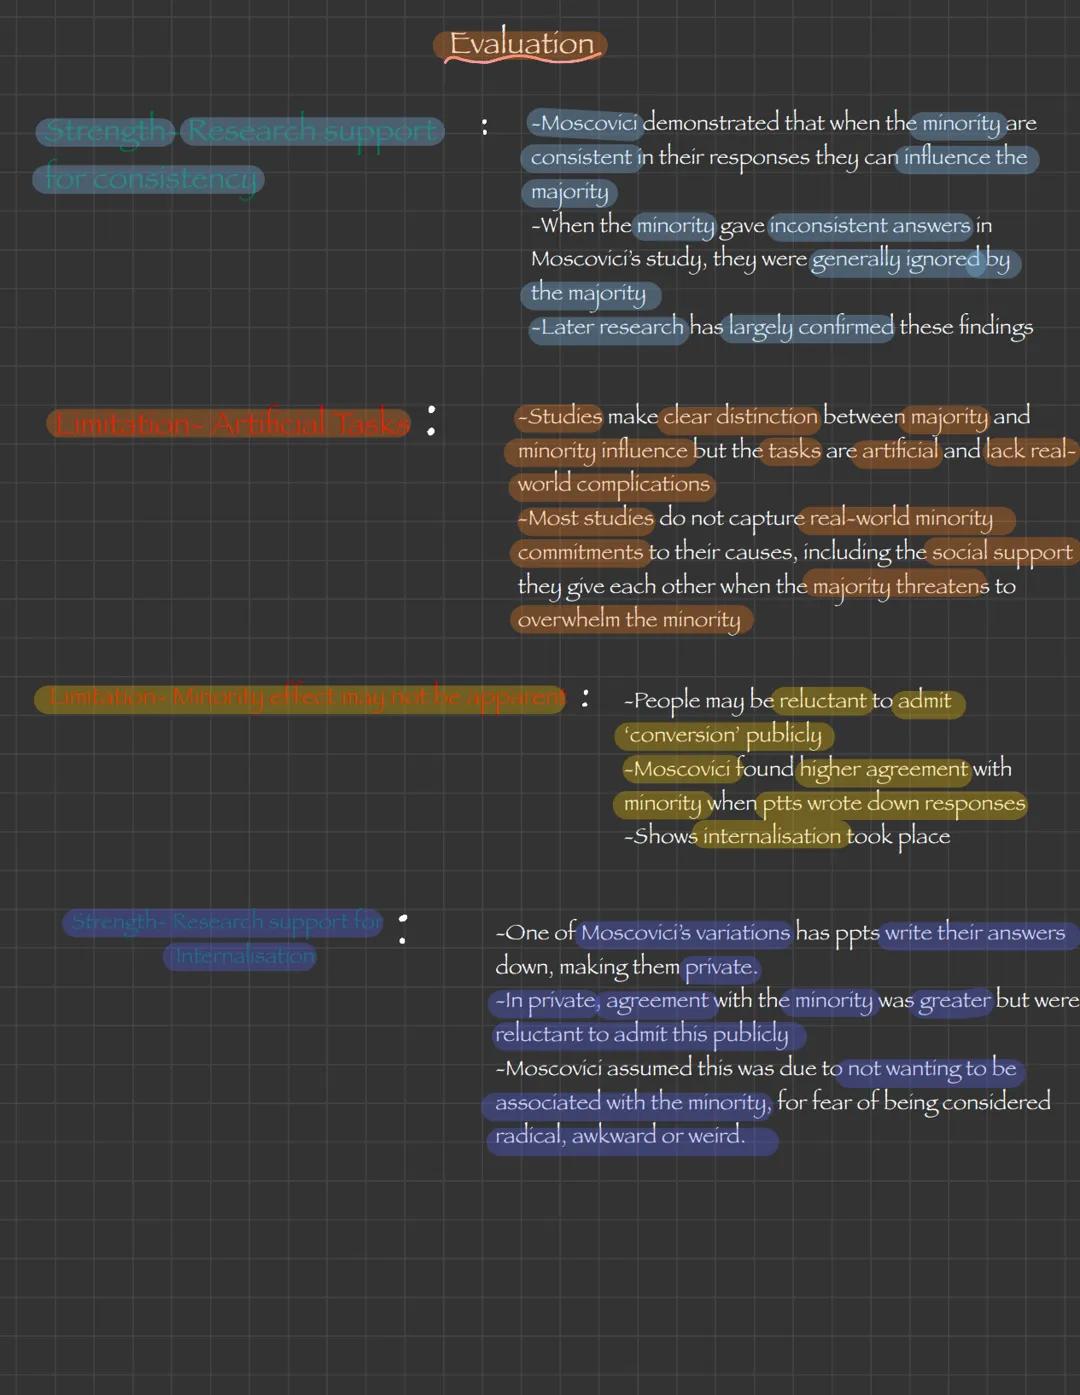Select the highlighted "world complications" text

[612, 484]
